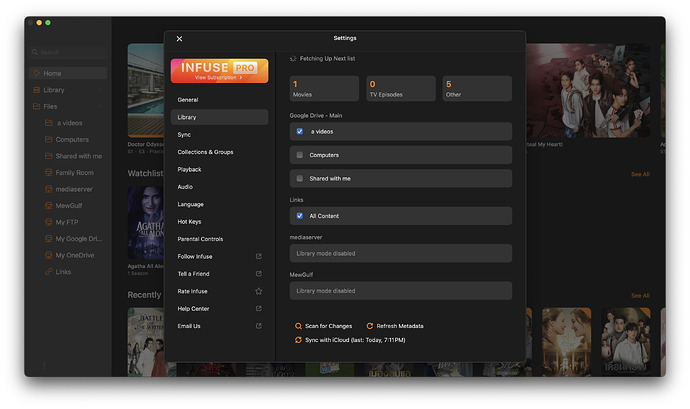Select the Library settings section
Image resolution: width=690 pixels, height=409 pixels.
(x=219, y=117)
